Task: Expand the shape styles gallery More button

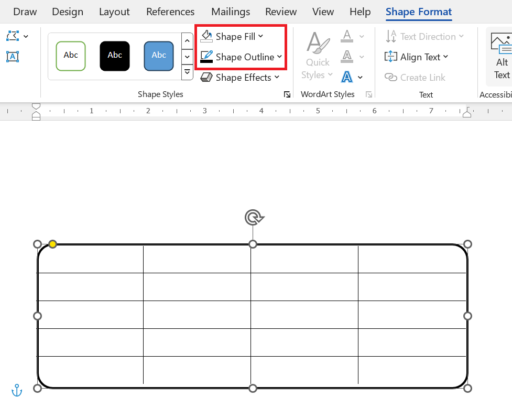Action: pyautogui.click(x=187, y=72)
